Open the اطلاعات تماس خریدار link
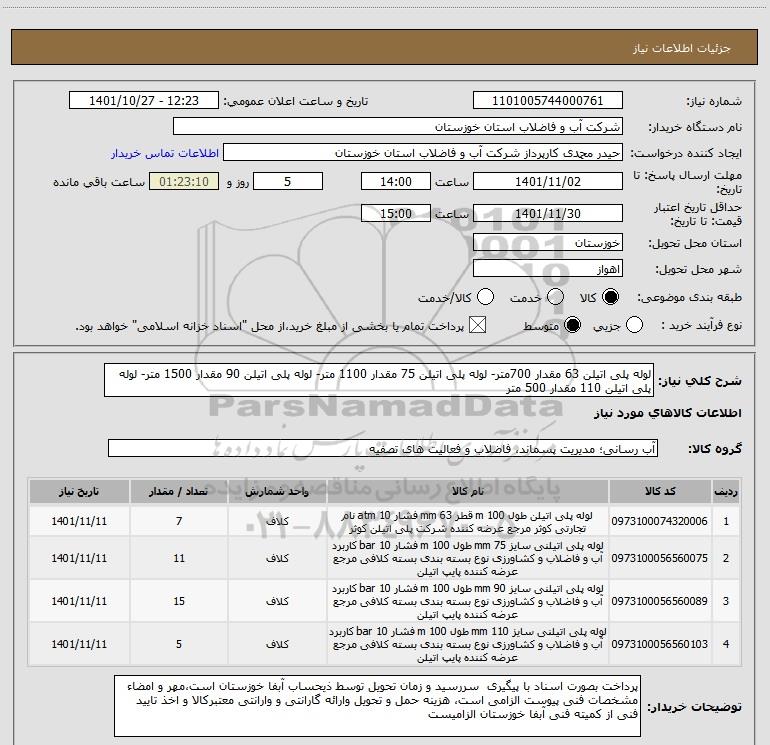Screen dimensions: 770x745 pyautogui.click(x=165, y=153)
